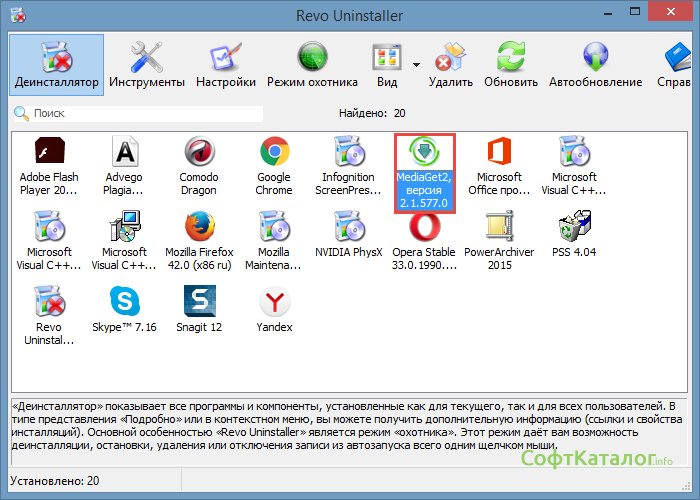Expand the Вид dropdown arrow
This screenshot has height=500, width=700.
(x=413, y=55)
